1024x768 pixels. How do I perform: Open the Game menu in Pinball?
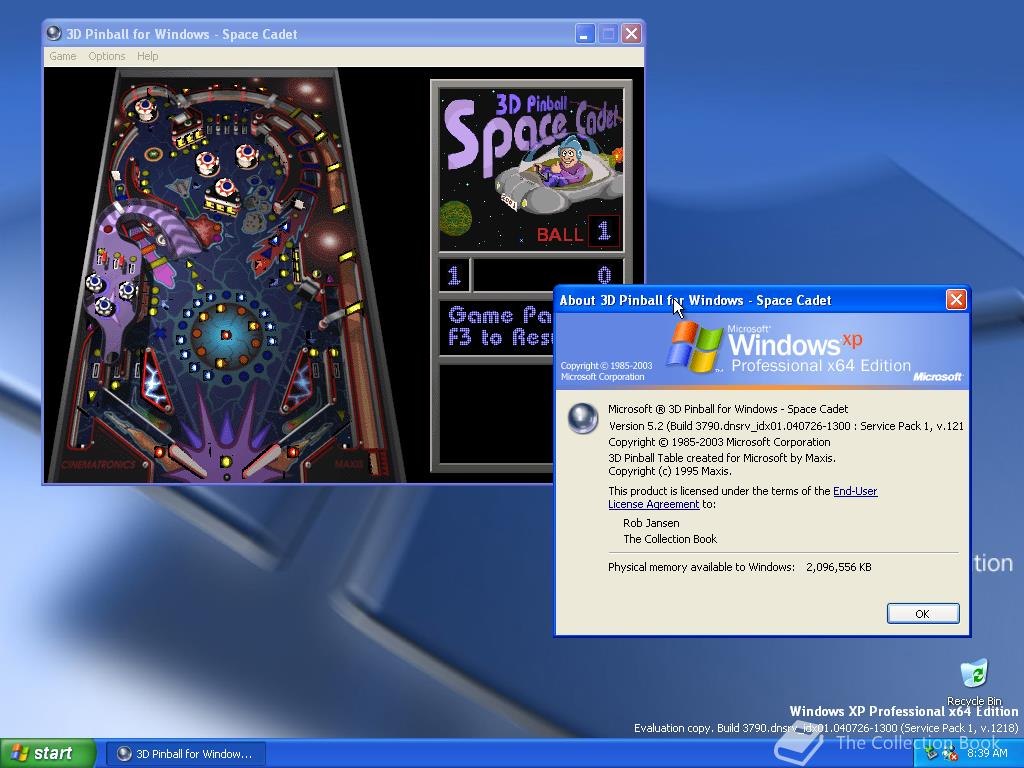click(x=63, y=56)
